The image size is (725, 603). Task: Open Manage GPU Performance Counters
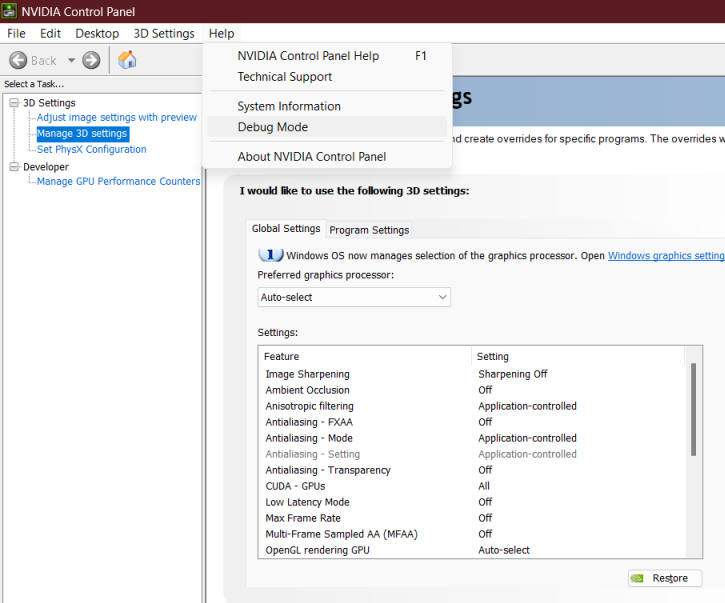coord(118,181)
